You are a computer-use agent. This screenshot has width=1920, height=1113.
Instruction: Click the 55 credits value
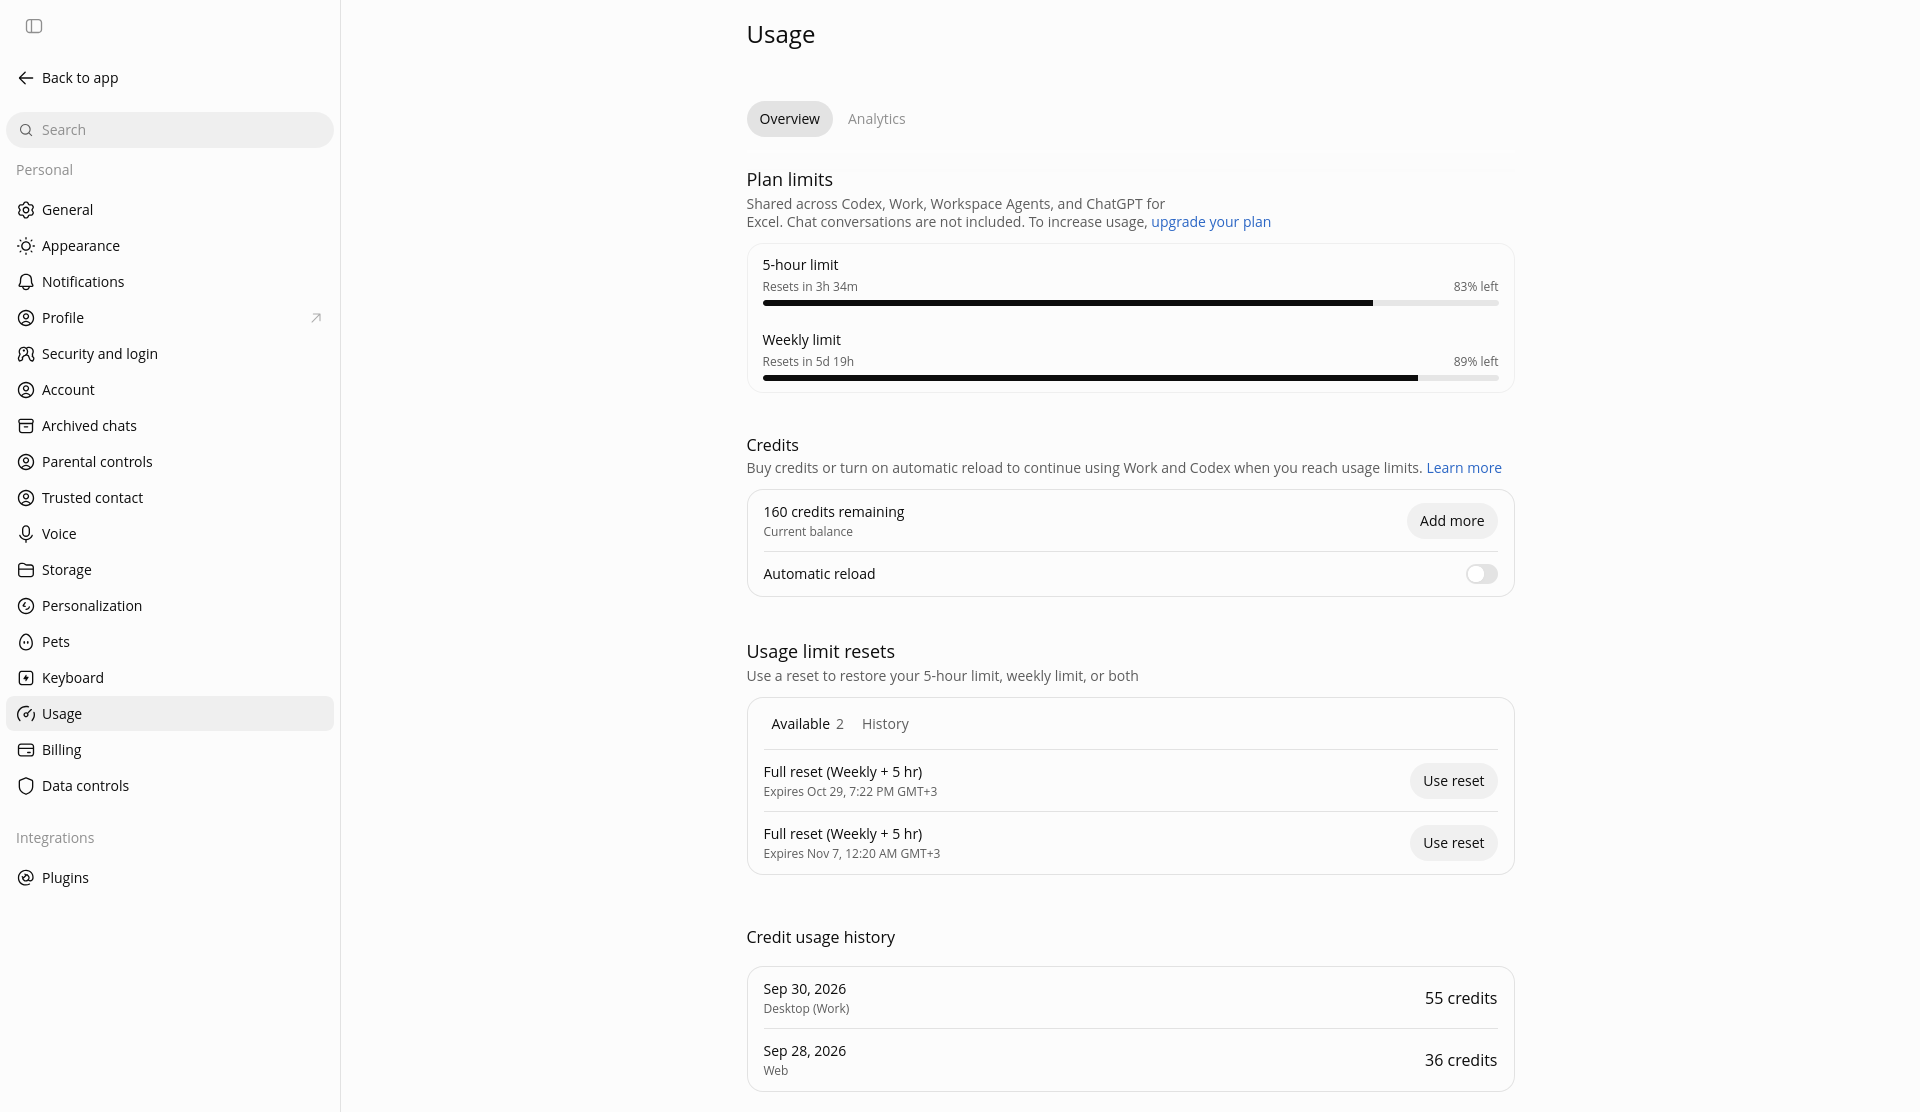[x=1460, y=998]
